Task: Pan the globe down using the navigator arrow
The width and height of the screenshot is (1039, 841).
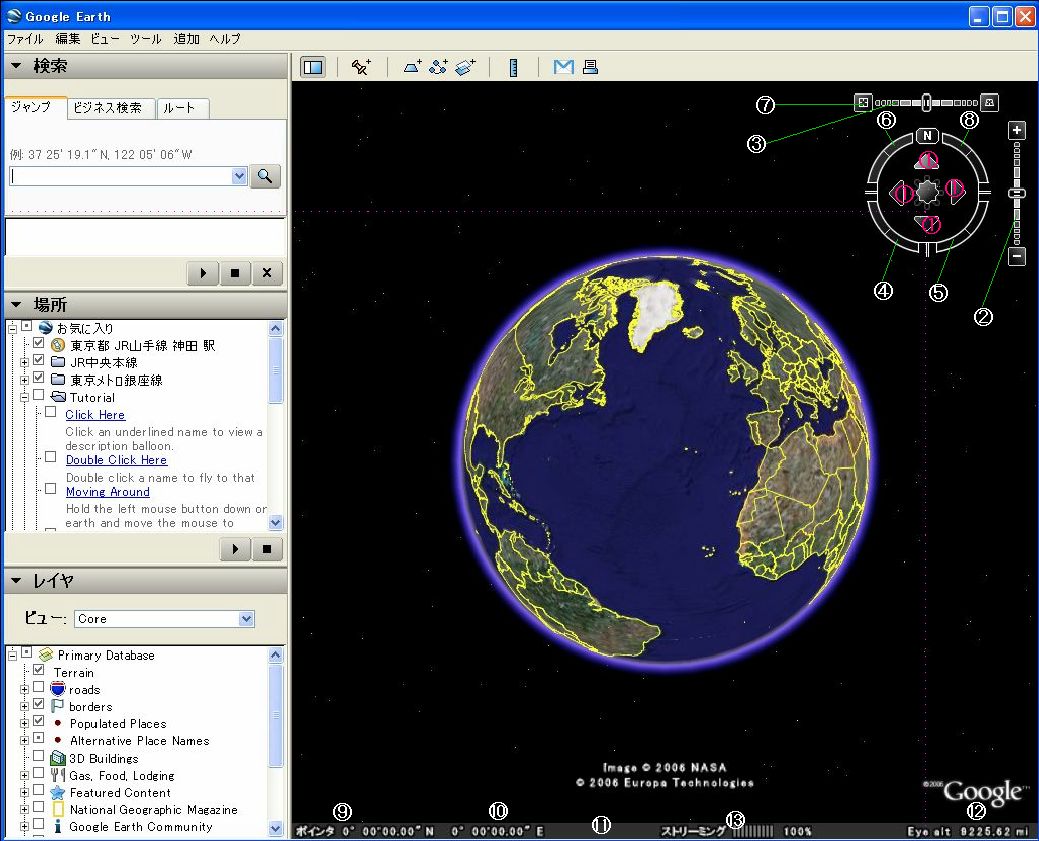Action: tap(928, 223)
